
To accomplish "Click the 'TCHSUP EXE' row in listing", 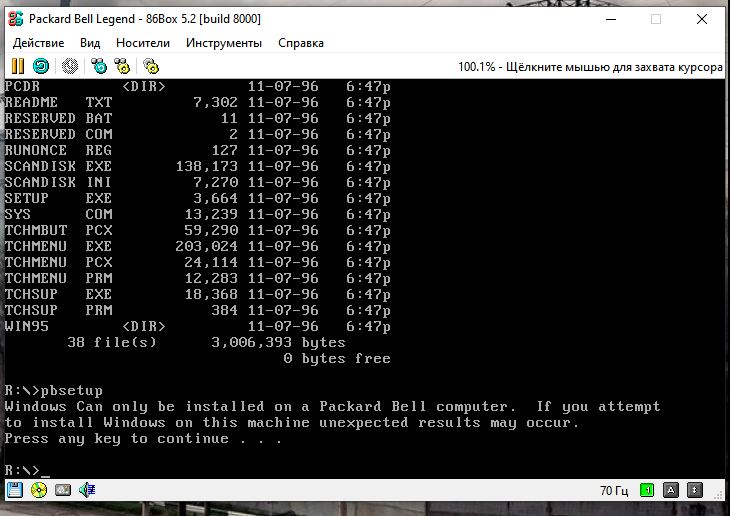I will click(x=197, y=294).
